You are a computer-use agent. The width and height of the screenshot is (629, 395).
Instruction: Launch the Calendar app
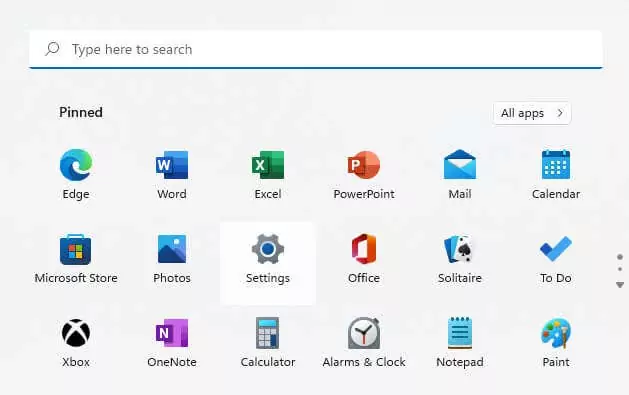tap(556, 174)
